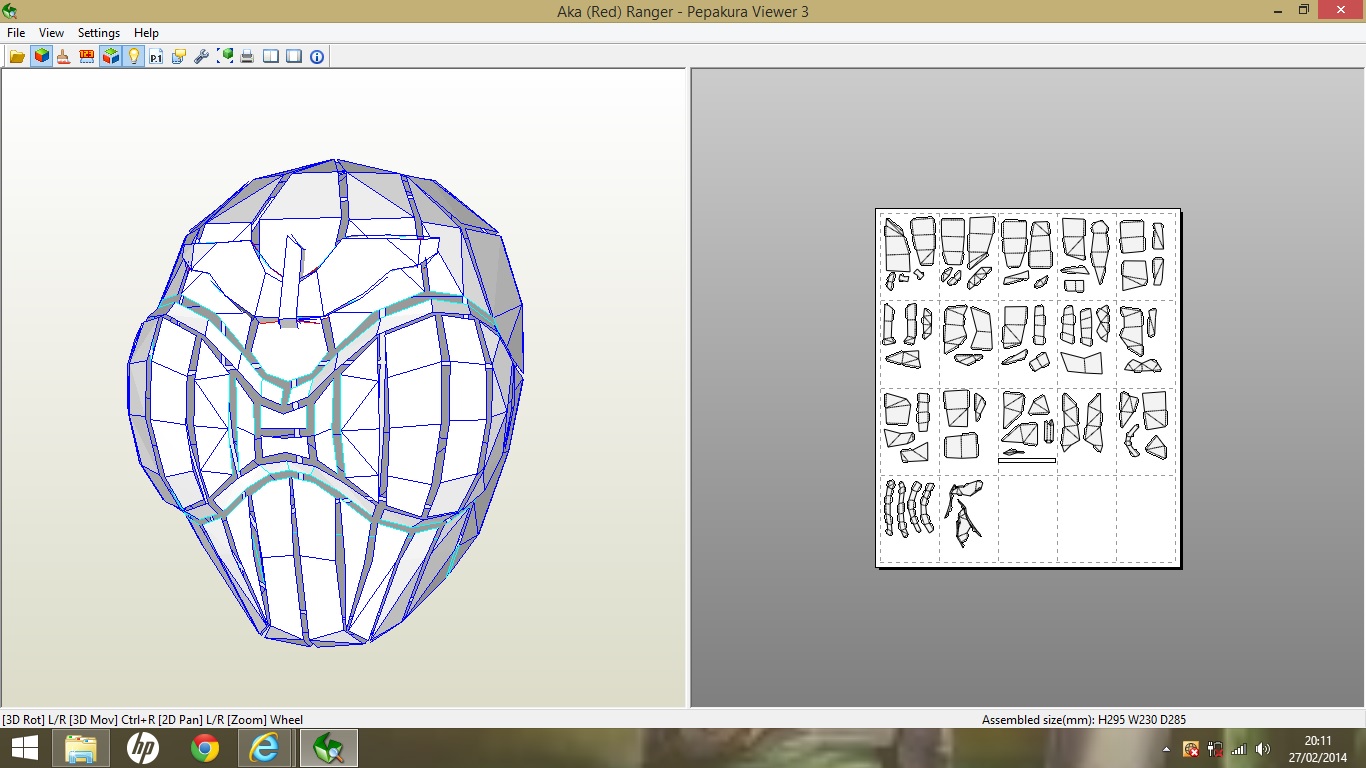
Task: Toggle the light bulb lighting icon
Action: [133, 57]
